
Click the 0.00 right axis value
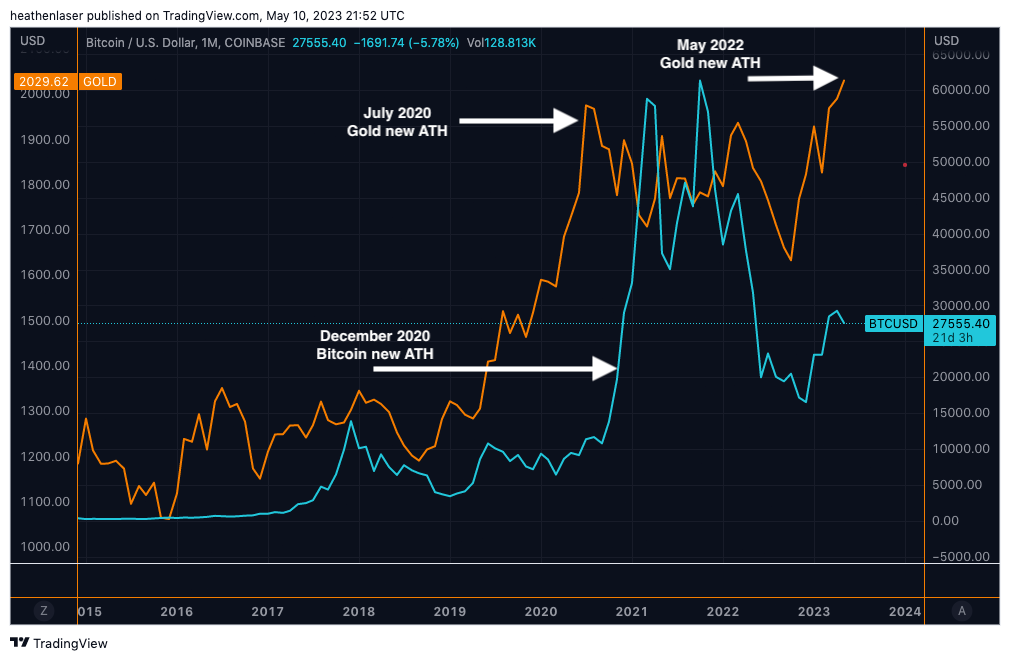click(x=945, y=520)
